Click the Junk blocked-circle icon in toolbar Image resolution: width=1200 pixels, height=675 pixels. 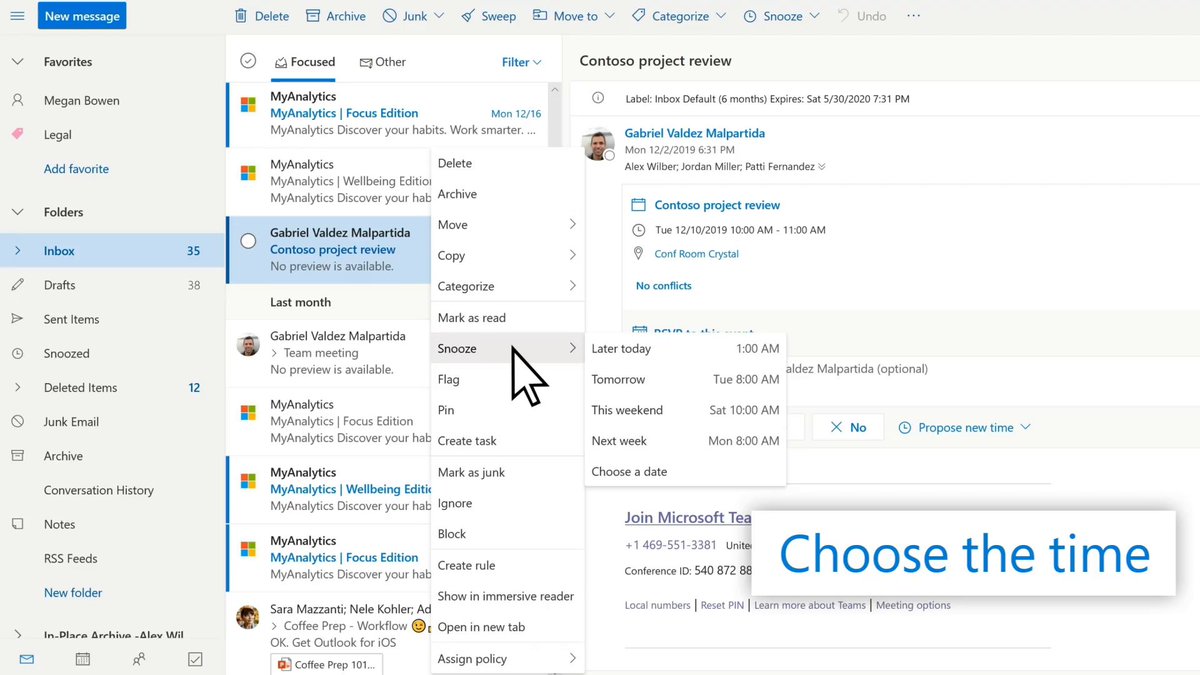pos(388,16)
